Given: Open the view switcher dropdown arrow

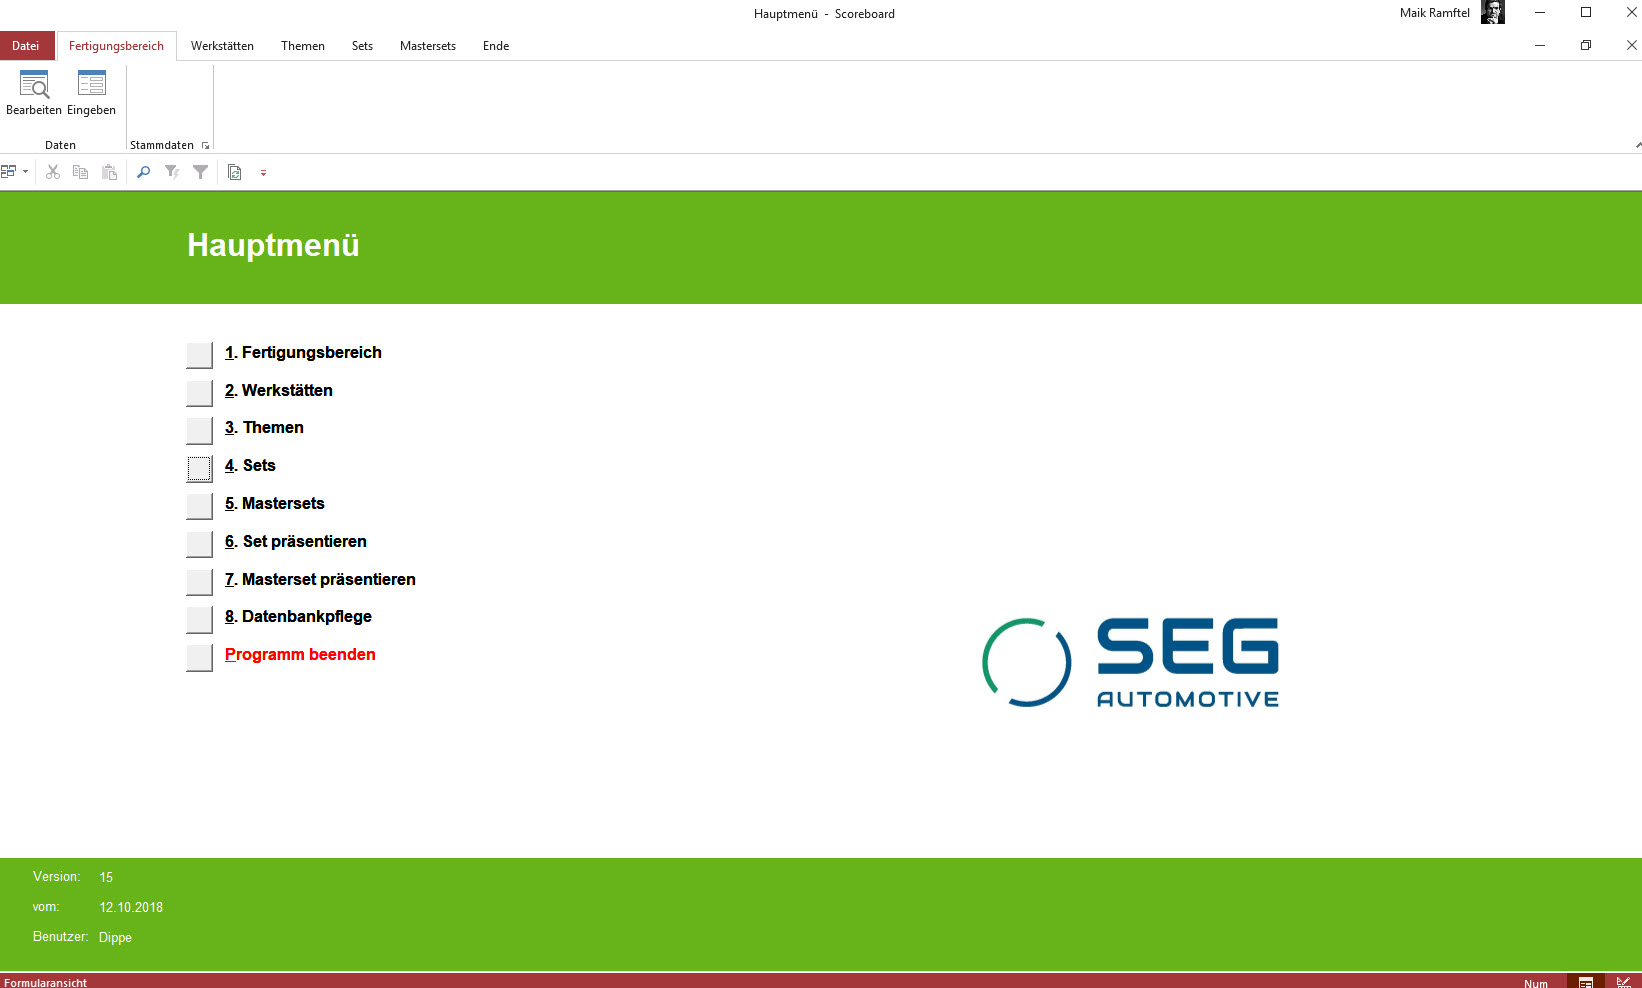Looking at the screenshot, I should pyautogui.click(x=25, y=172).
